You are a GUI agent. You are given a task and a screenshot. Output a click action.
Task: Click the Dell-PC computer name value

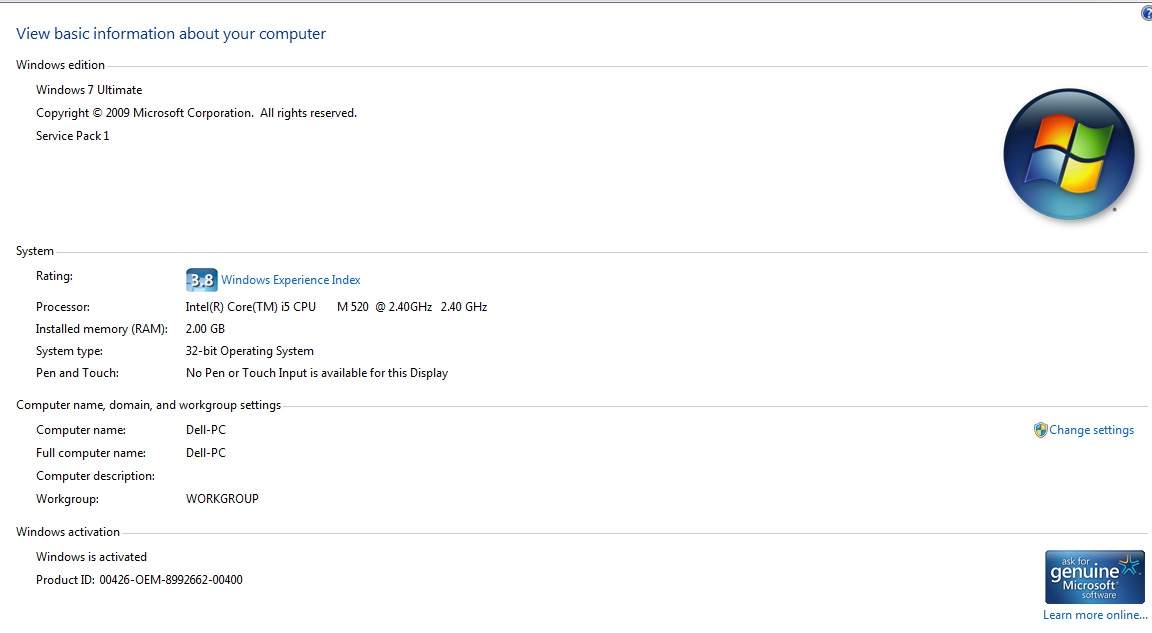tap(206, 430)
